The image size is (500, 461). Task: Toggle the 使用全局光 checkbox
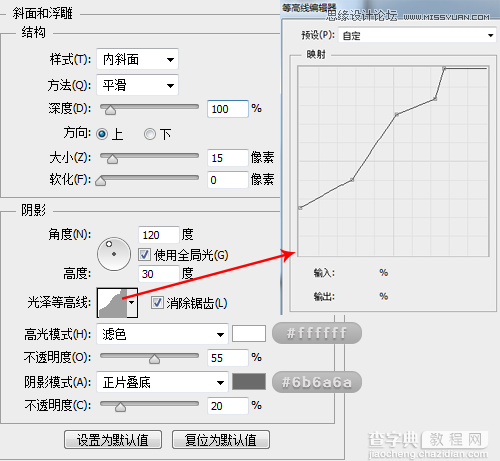pyautogui.click(x=144, y=255)
